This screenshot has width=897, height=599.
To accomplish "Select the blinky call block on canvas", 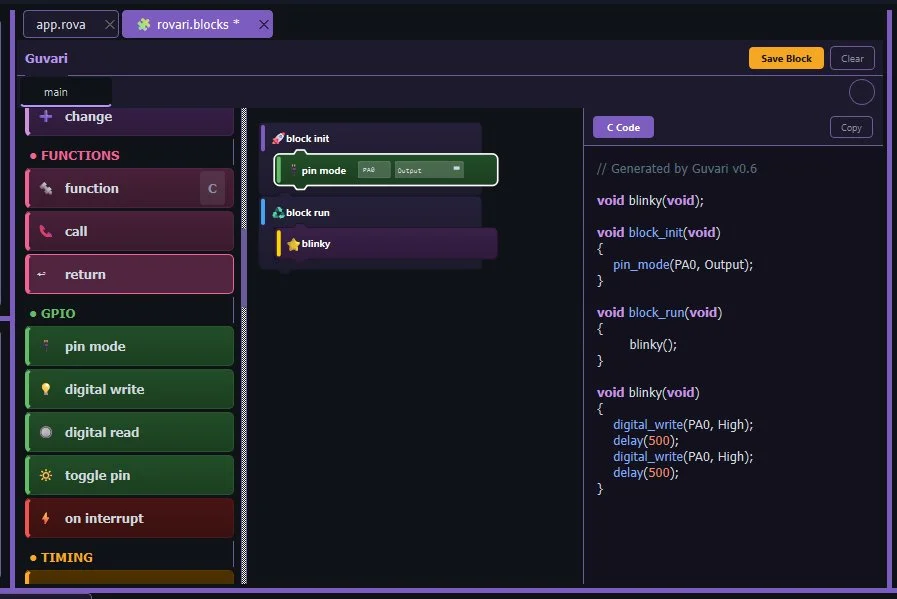I will point(387,244).
